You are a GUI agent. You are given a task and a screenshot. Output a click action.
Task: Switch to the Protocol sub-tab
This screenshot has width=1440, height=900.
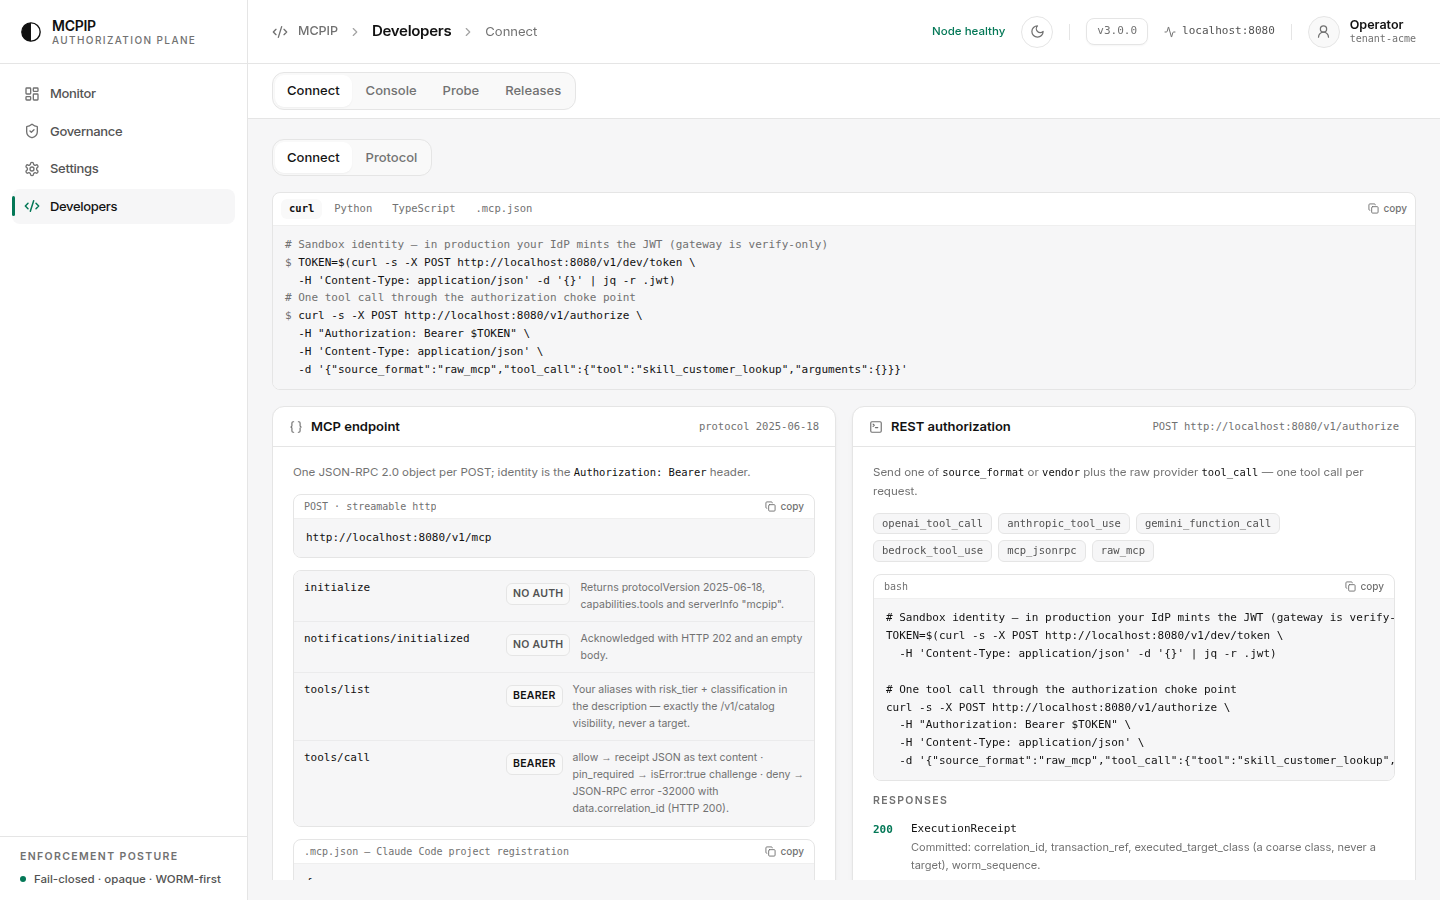[x=391, y=158]
